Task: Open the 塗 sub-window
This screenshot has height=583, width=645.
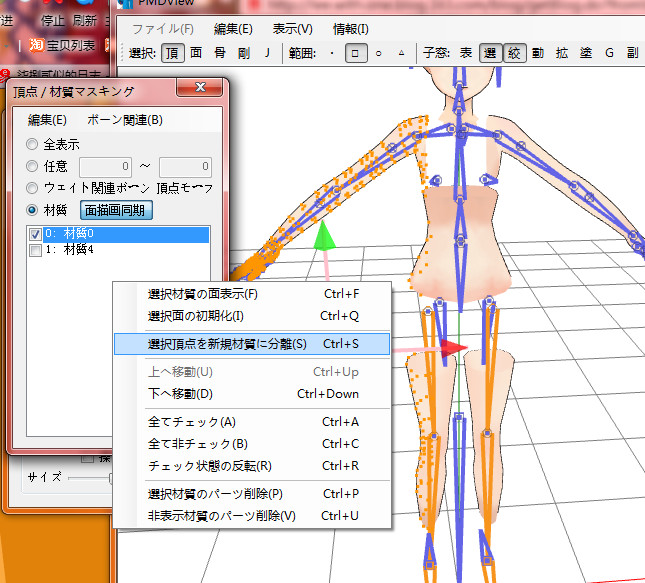Action: click(x=586, y=53)
